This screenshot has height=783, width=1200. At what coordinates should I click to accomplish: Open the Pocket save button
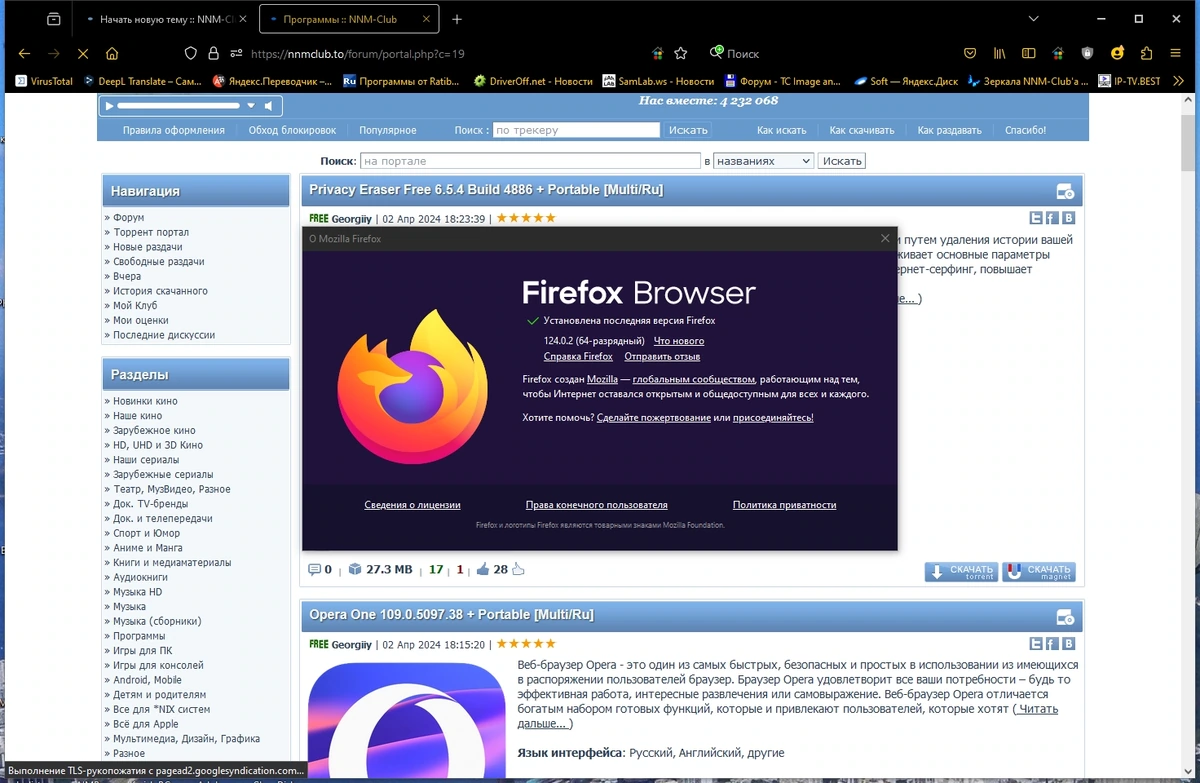(969, 54)
